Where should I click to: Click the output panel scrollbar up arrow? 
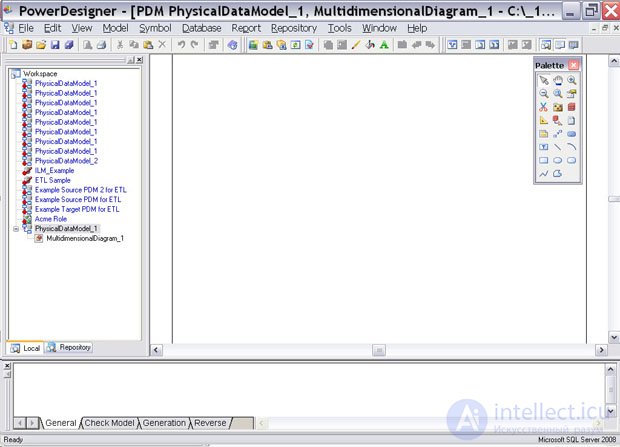611,369
